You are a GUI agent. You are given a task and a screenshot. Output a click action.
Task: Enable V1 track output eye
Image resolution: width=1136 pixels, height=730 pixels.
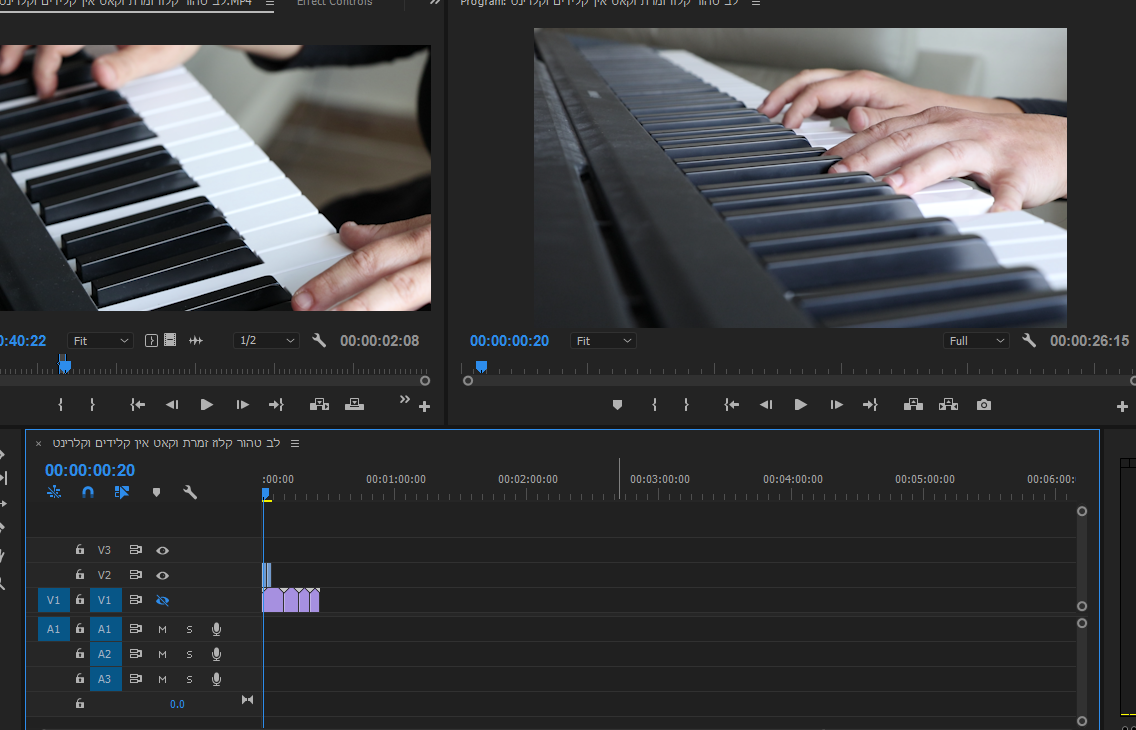pos(162,600)
